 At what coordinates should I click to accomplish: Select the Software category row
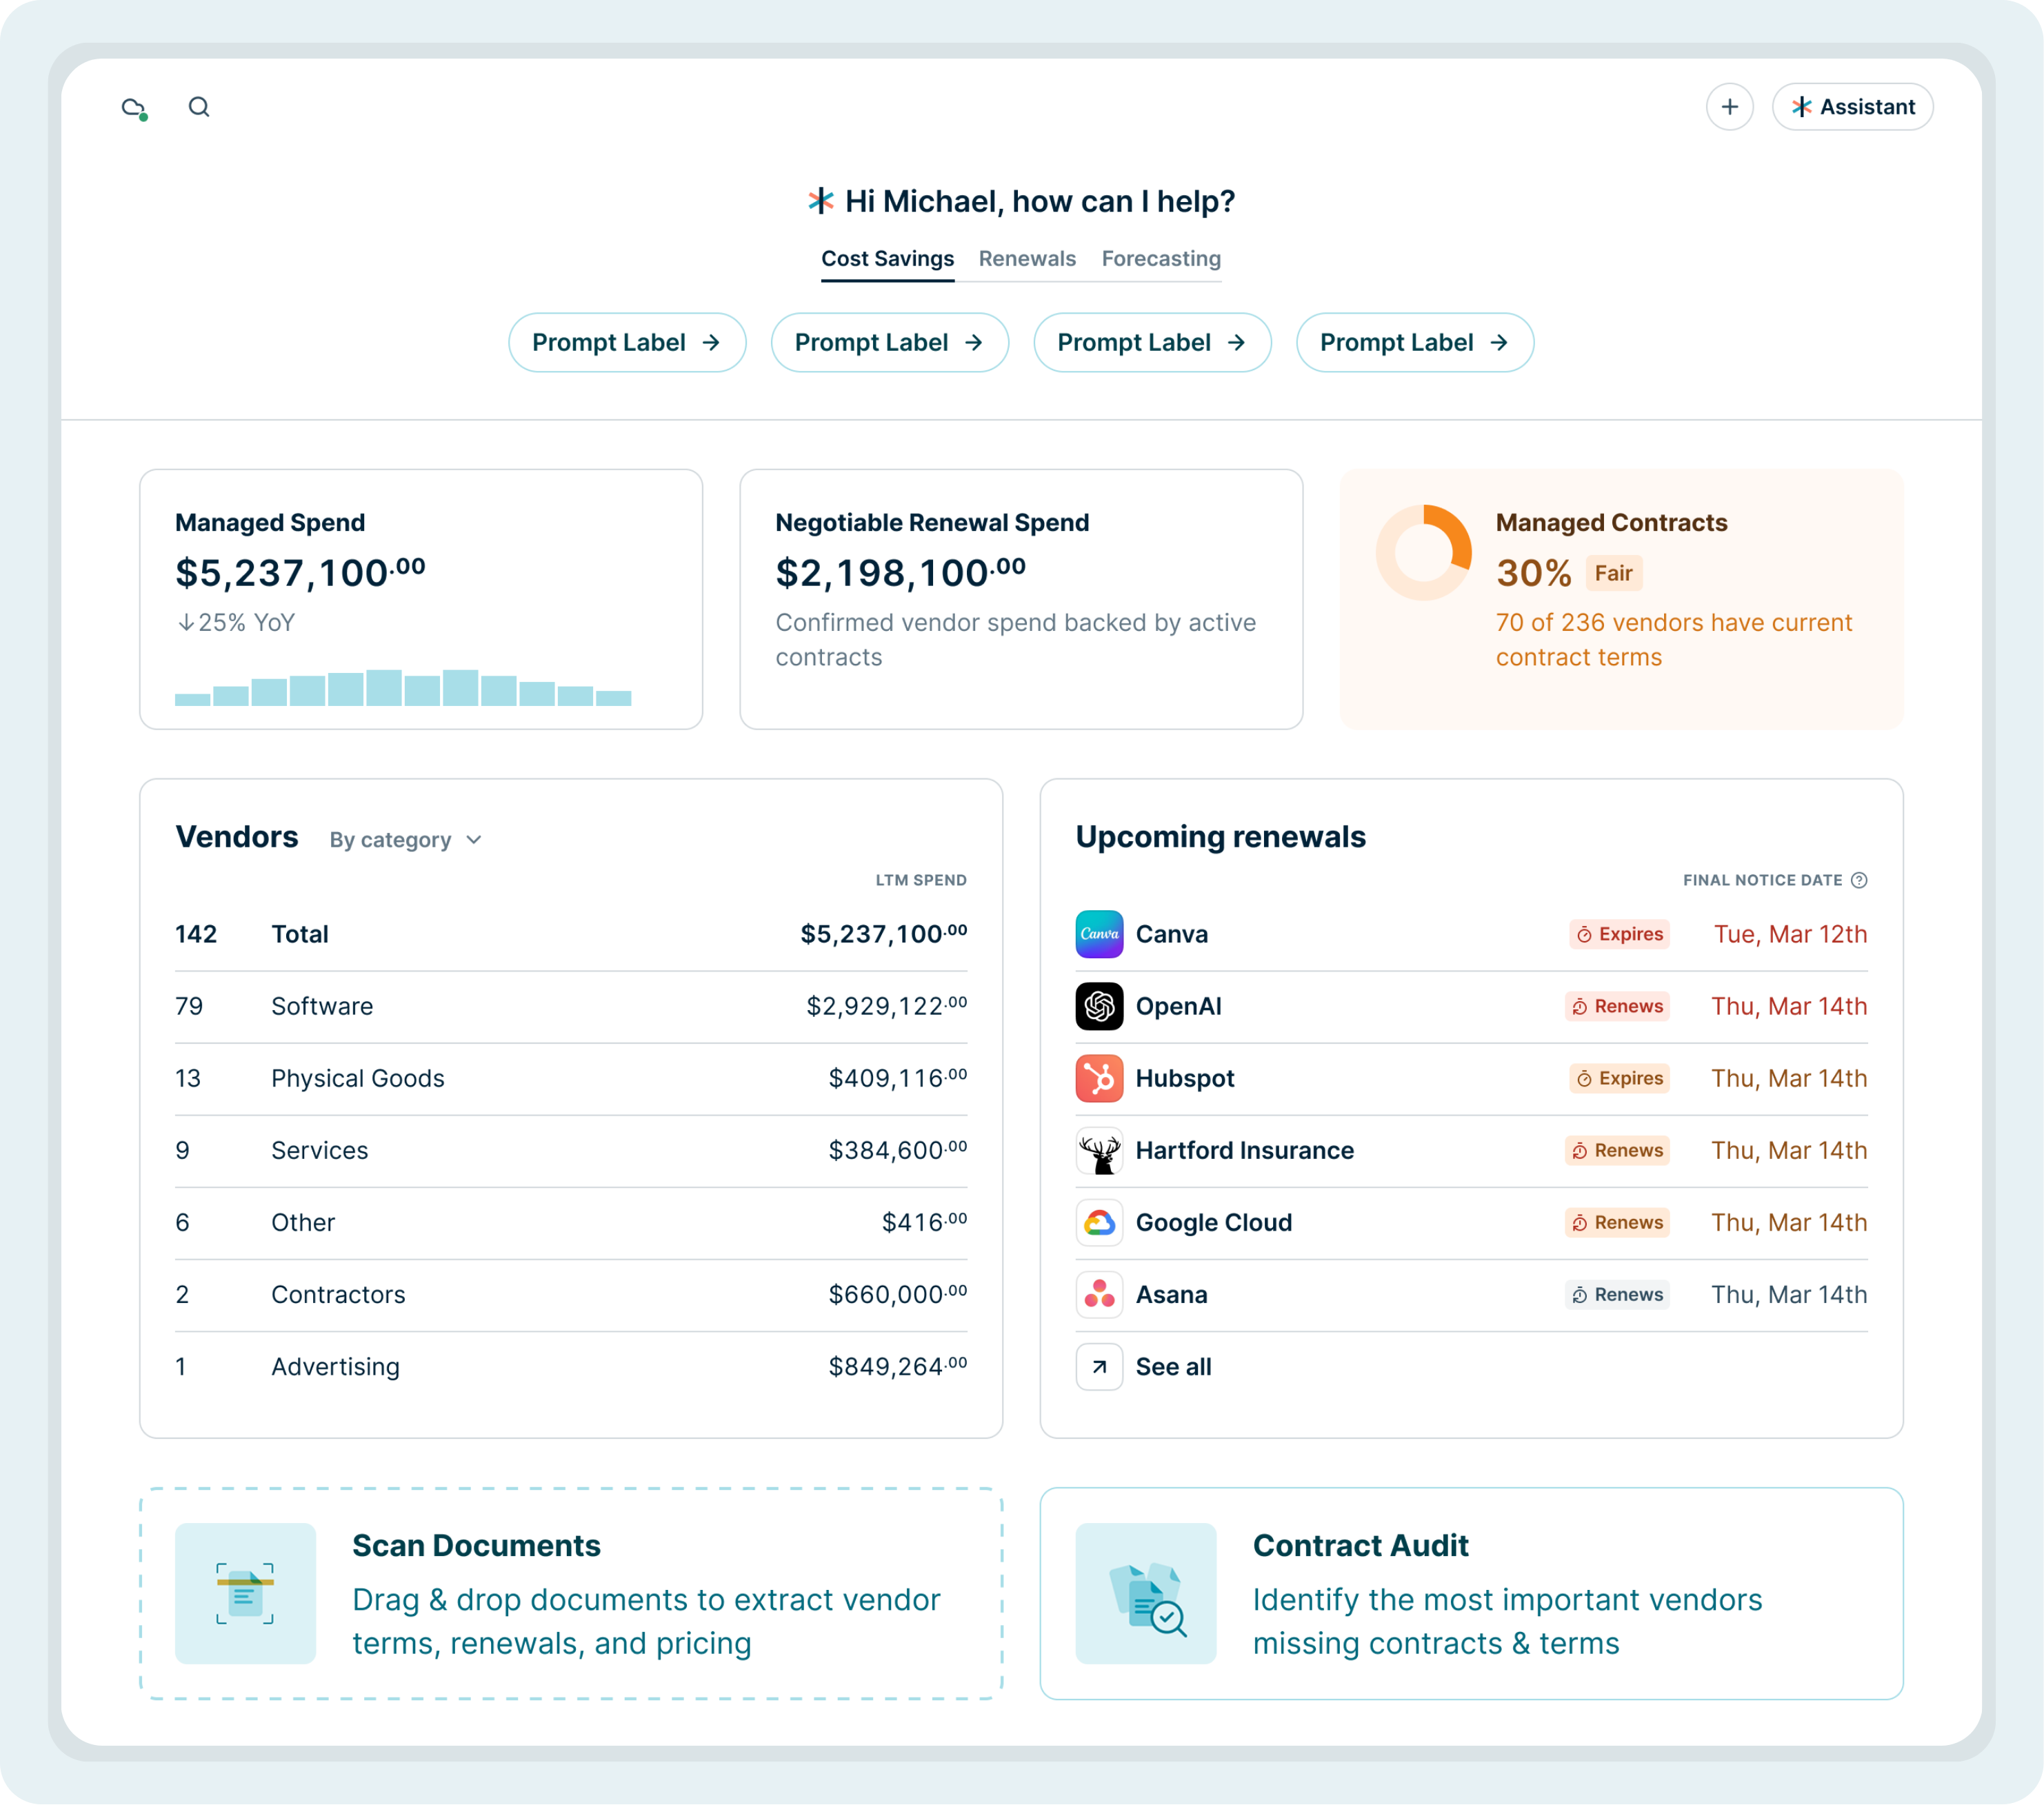click(571, 1006)
